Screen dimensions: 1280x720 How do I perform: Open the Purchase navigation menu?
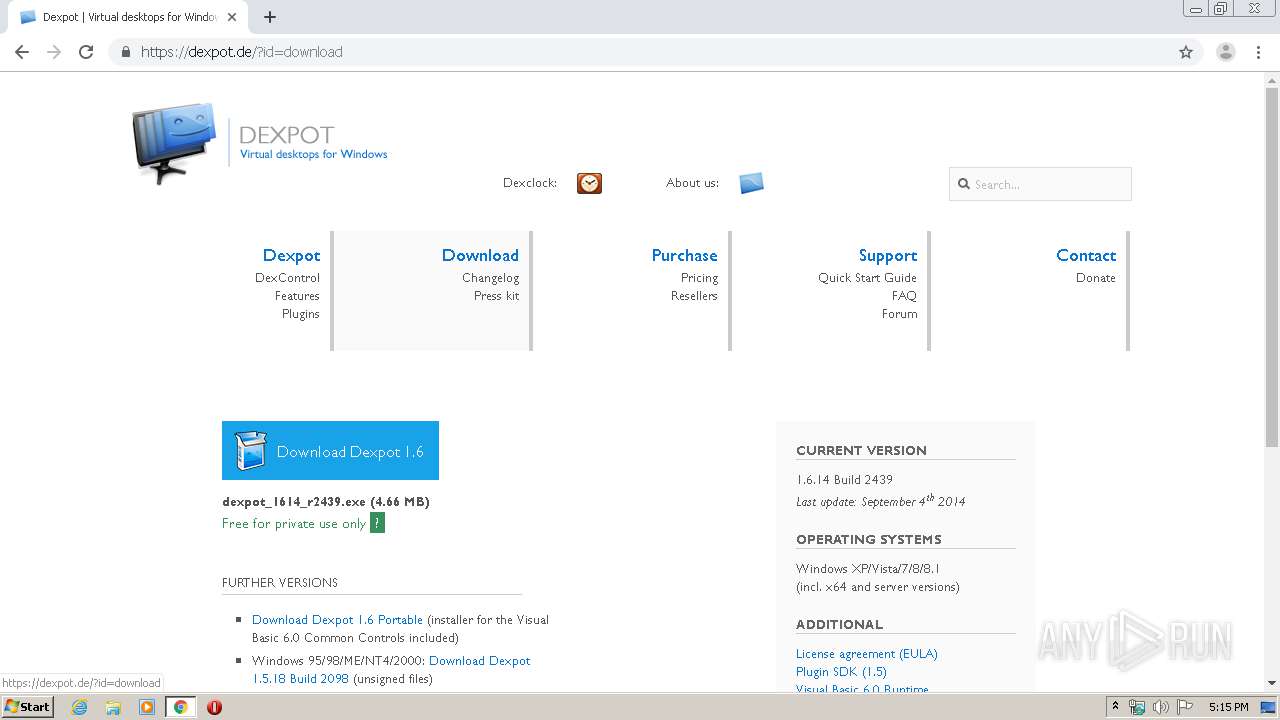tap(684, 255)
